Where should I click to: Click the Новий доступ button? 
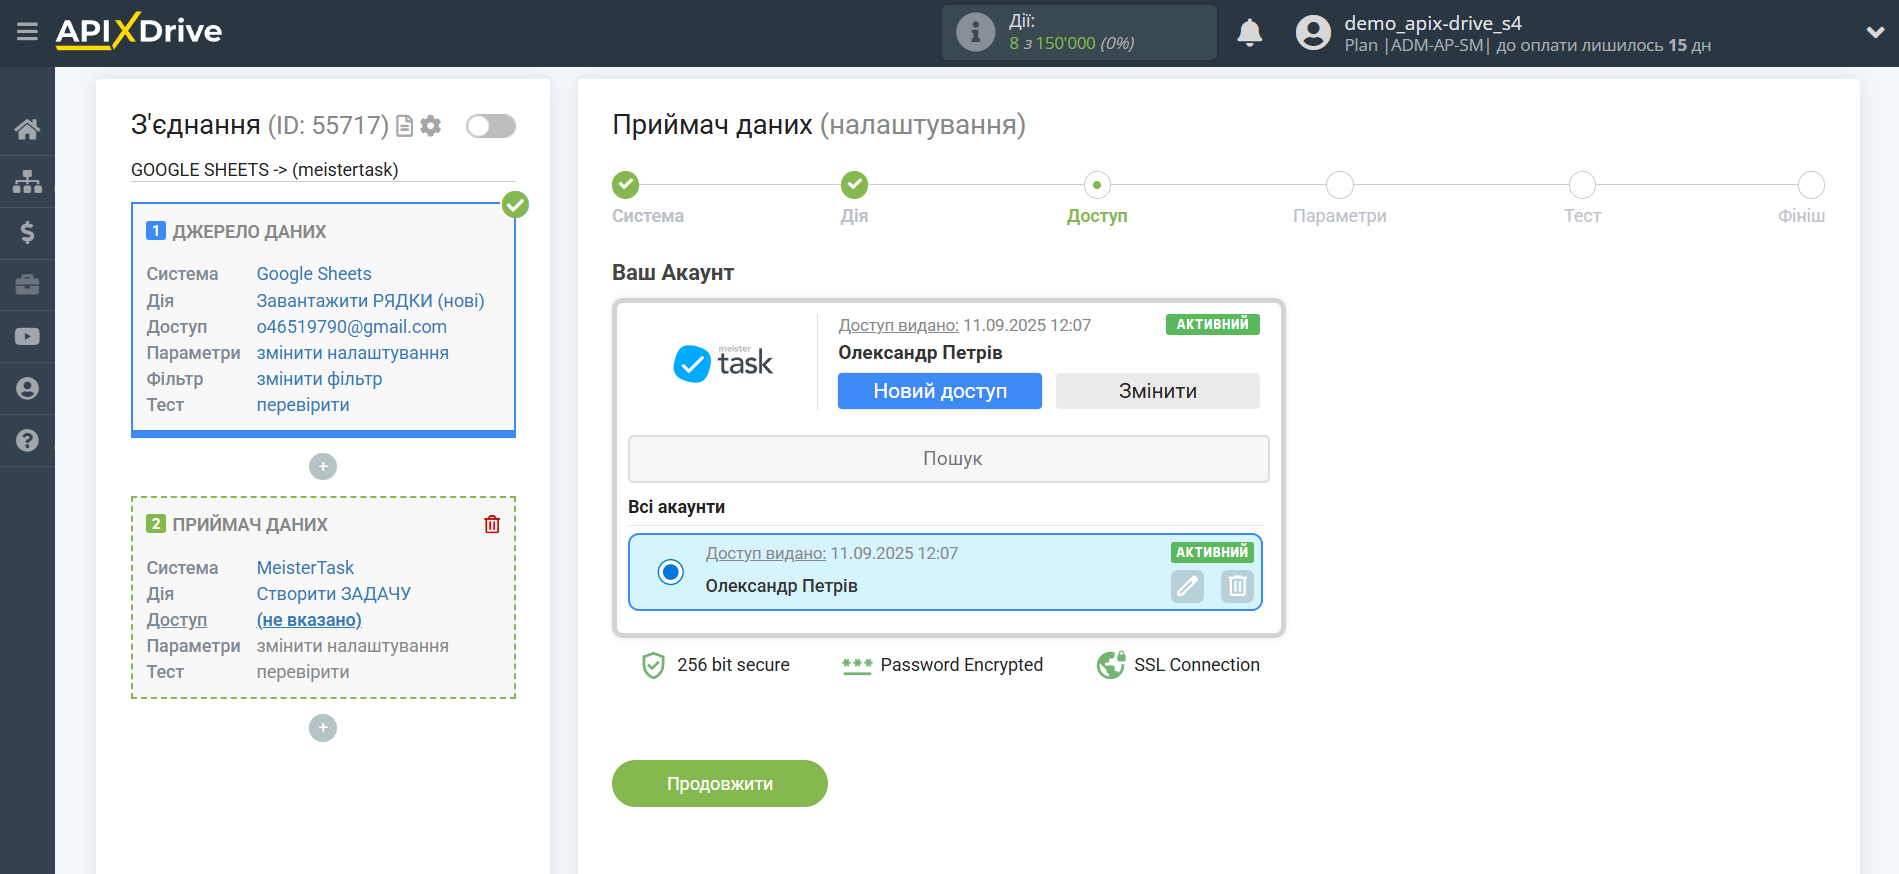[939, 391]
